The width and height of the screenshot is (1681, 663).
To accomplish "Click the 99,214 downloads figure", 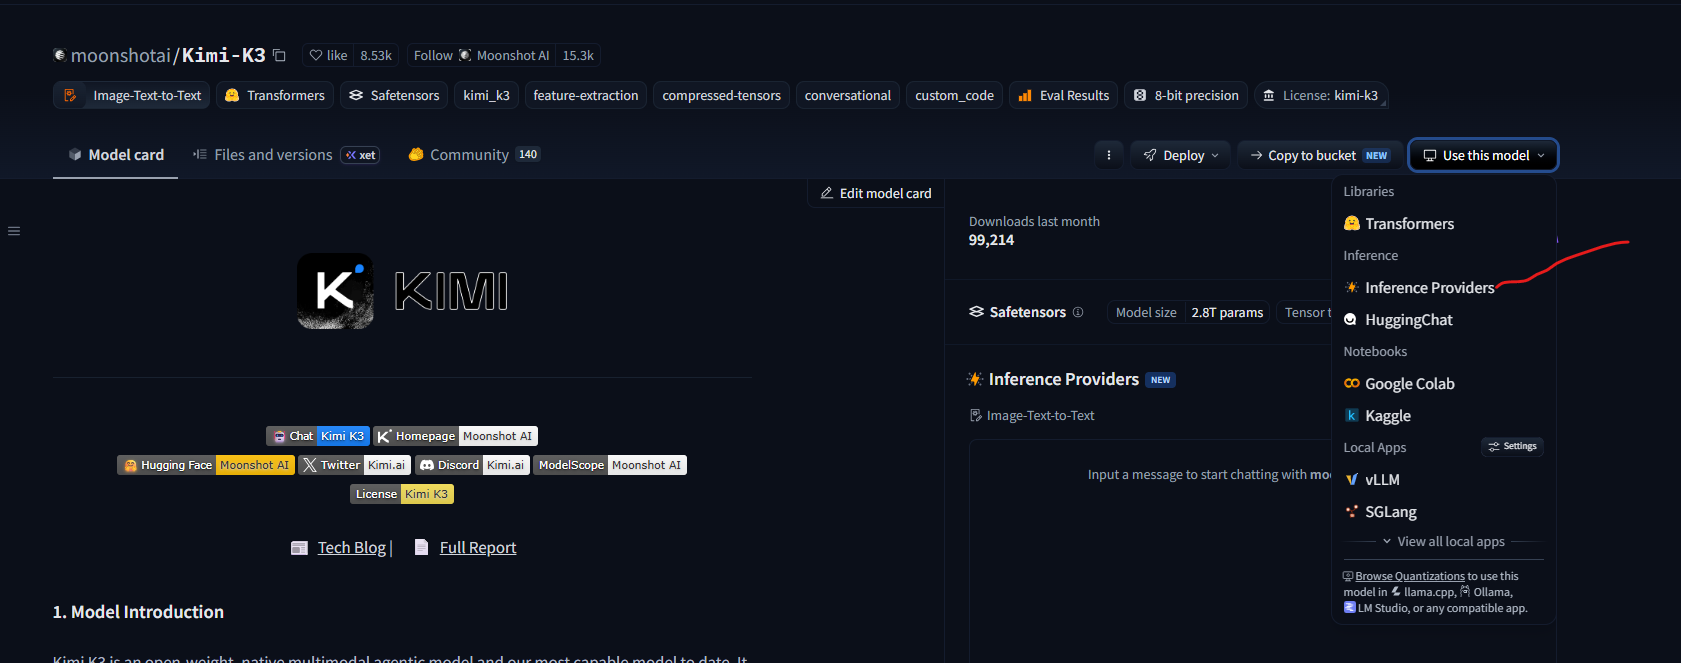I will 991,240.
